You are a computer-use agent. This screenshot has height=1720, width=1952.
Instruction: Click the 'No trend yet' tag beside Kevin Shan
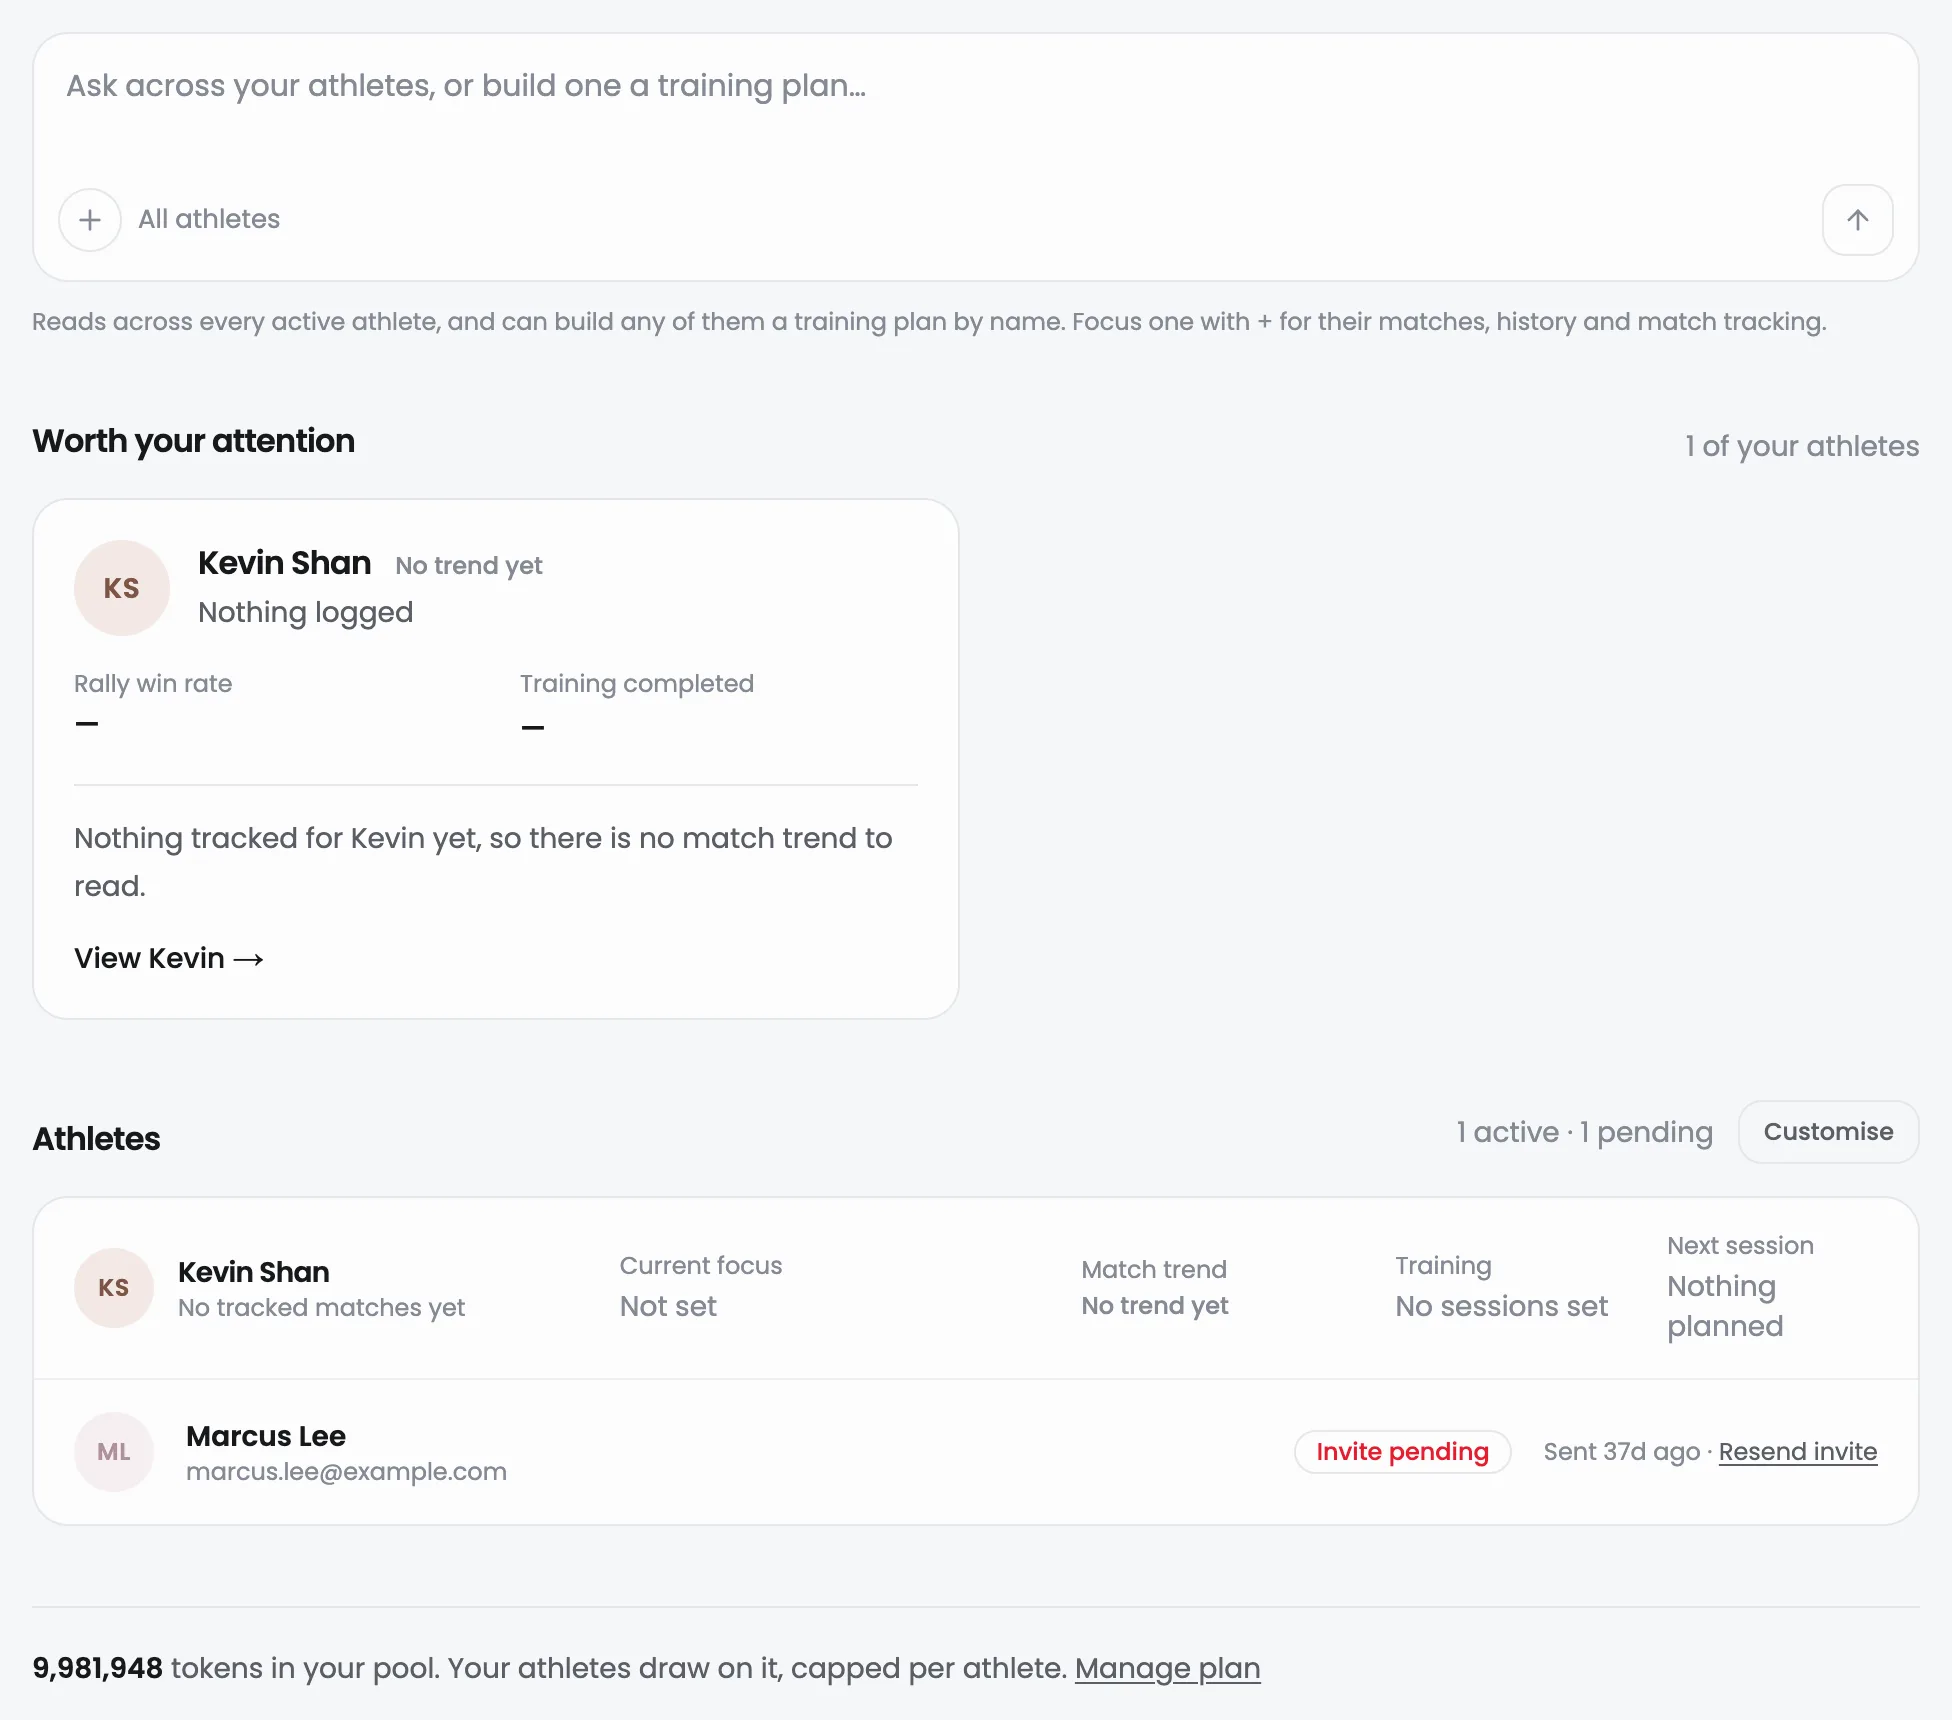469,566
